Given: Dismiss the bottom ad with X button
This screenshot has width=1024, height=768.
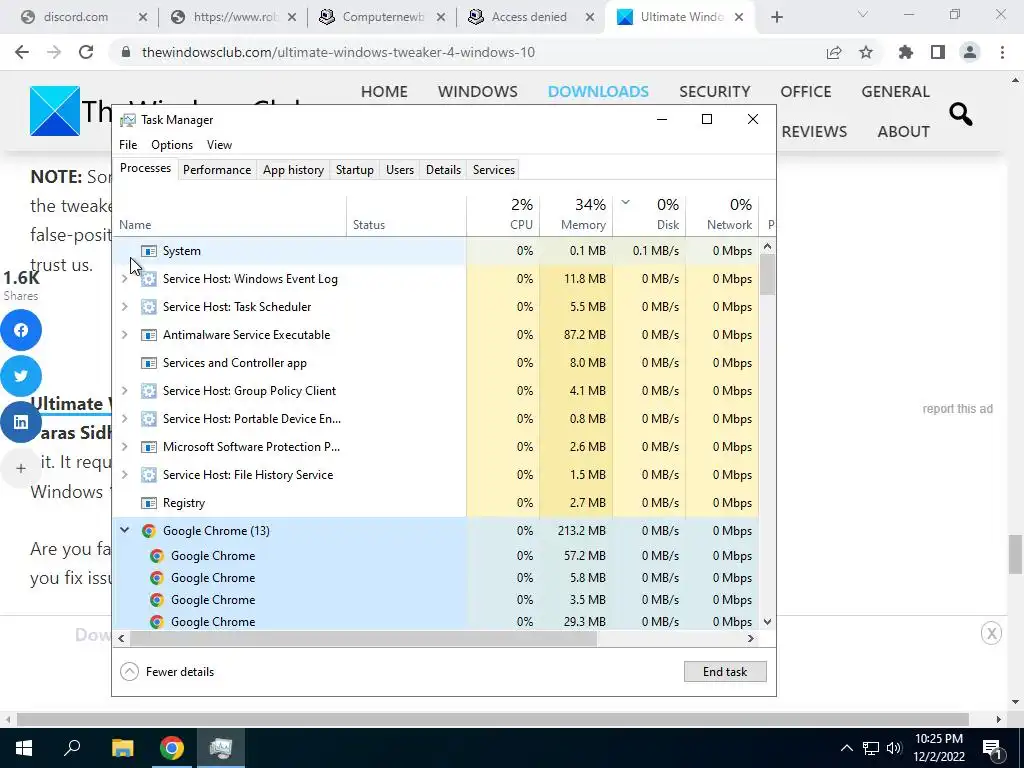Looking at the screenshot, I should point(991,633).
